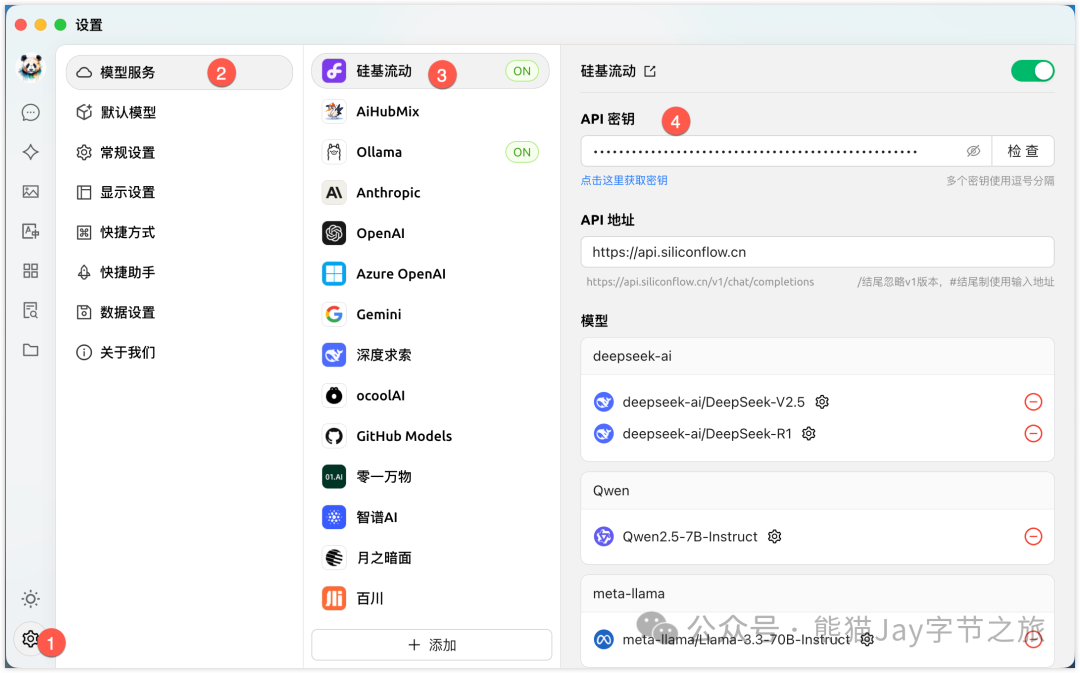Click deepseek-ai/DeepSeek-R1 model name
The image size is (1080, 673).
click(x=707, y=433)
